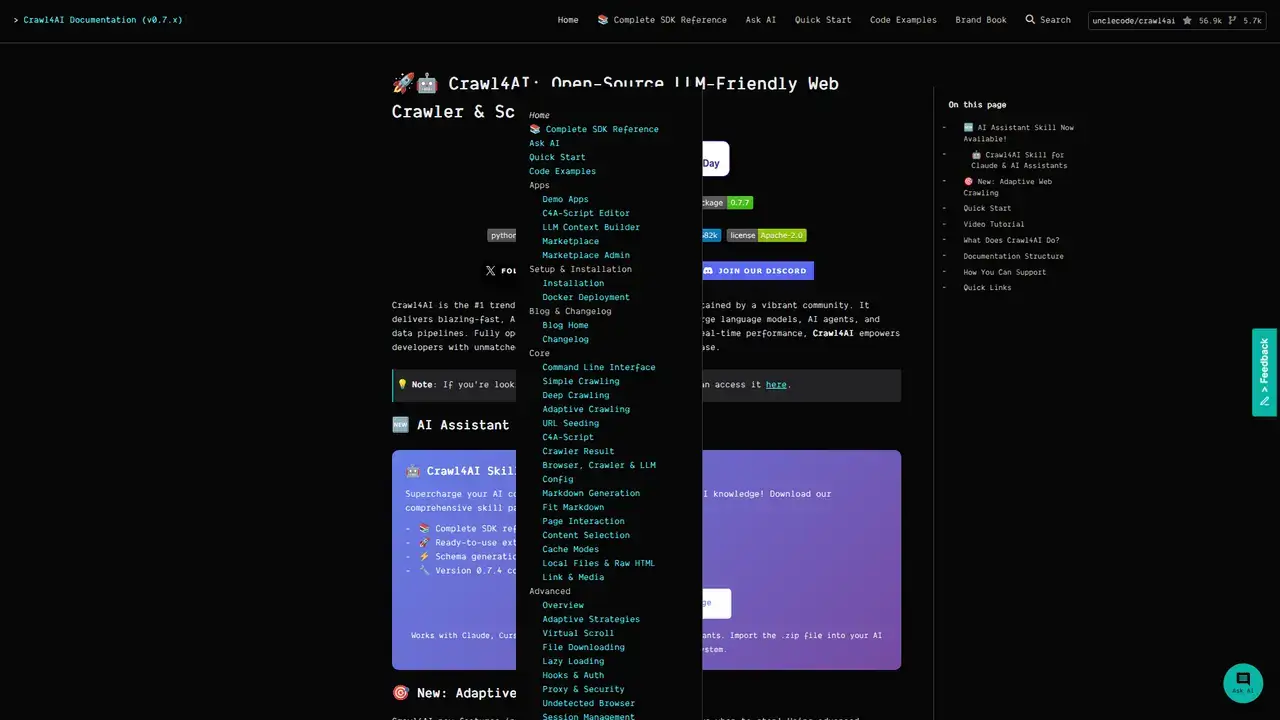Expand Setup & Installation in the menu
Image resolution: width=1280 pixels, height=720 pixels.
[x=580, y=269]
